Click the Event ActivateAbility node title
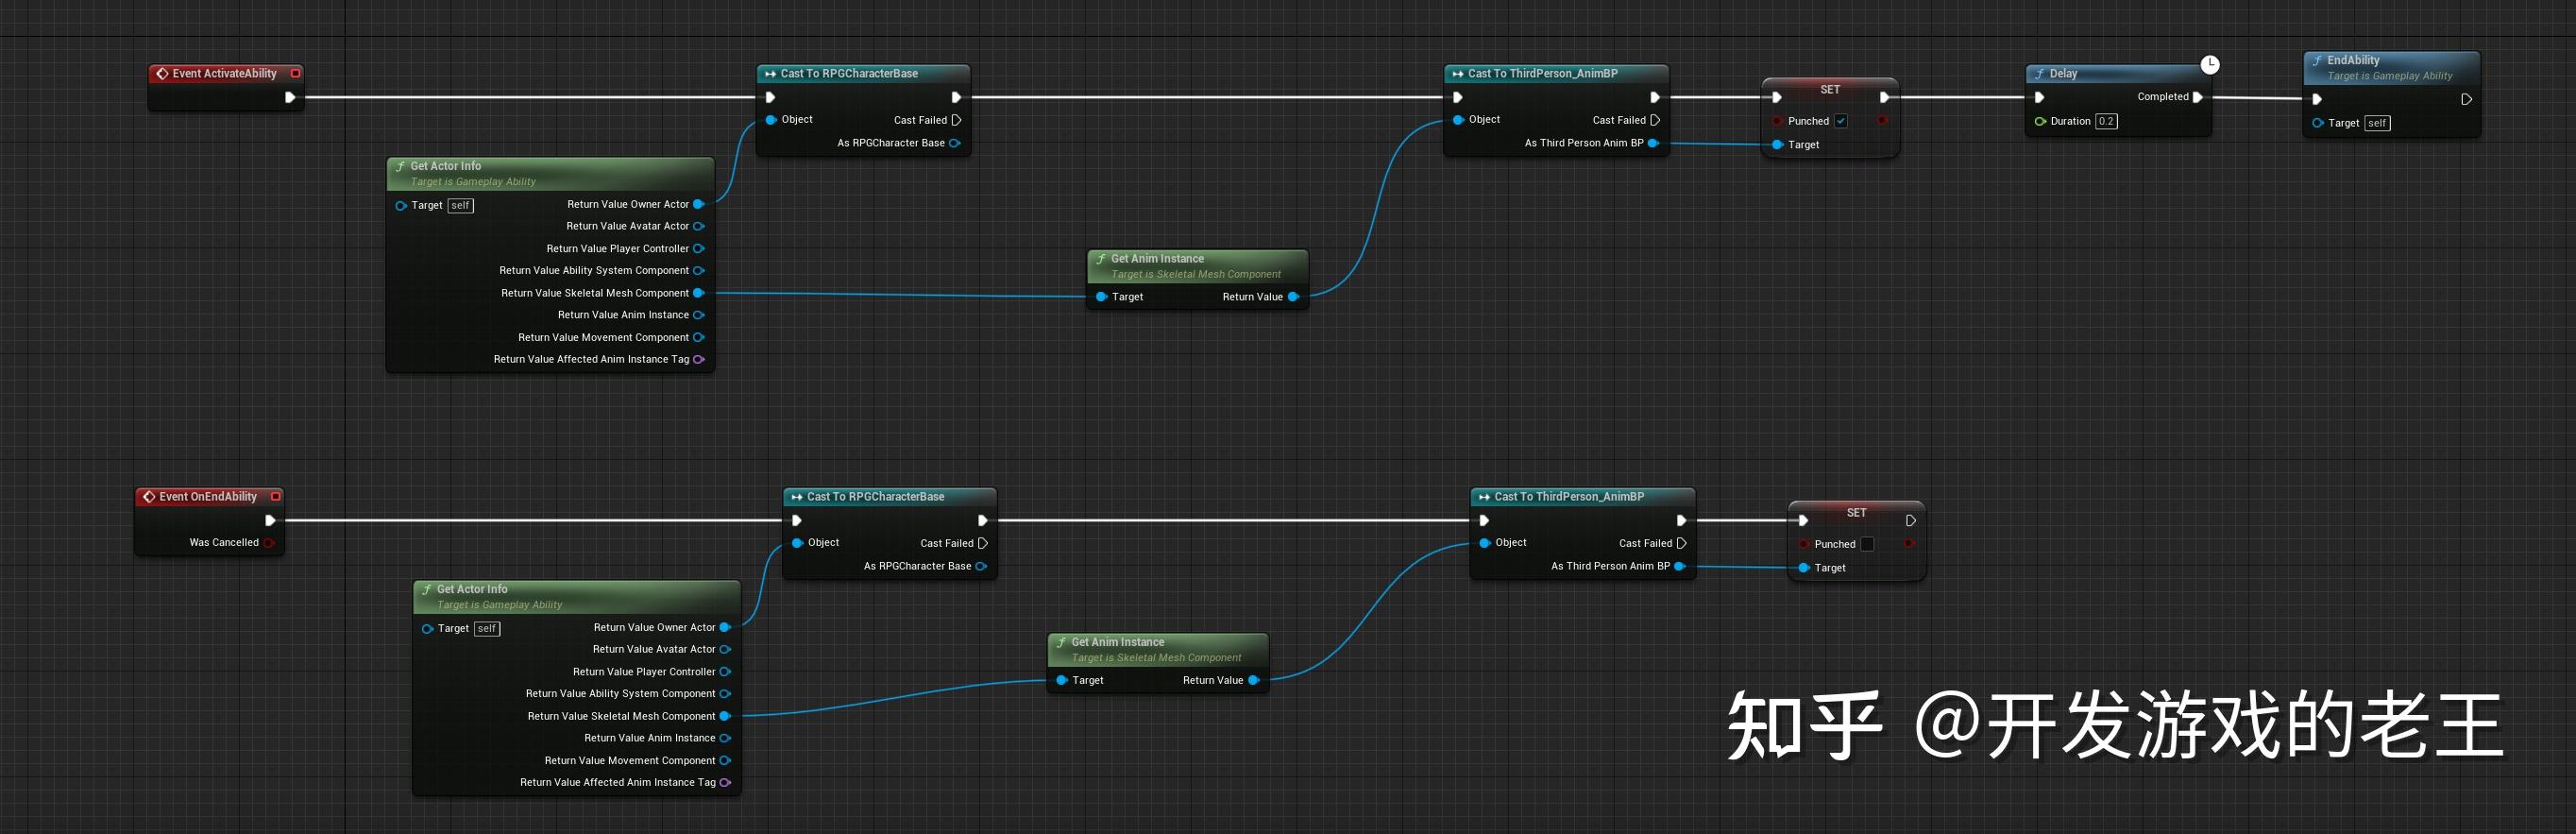This screenshot has height=834, width=2576. click(224, 73)
